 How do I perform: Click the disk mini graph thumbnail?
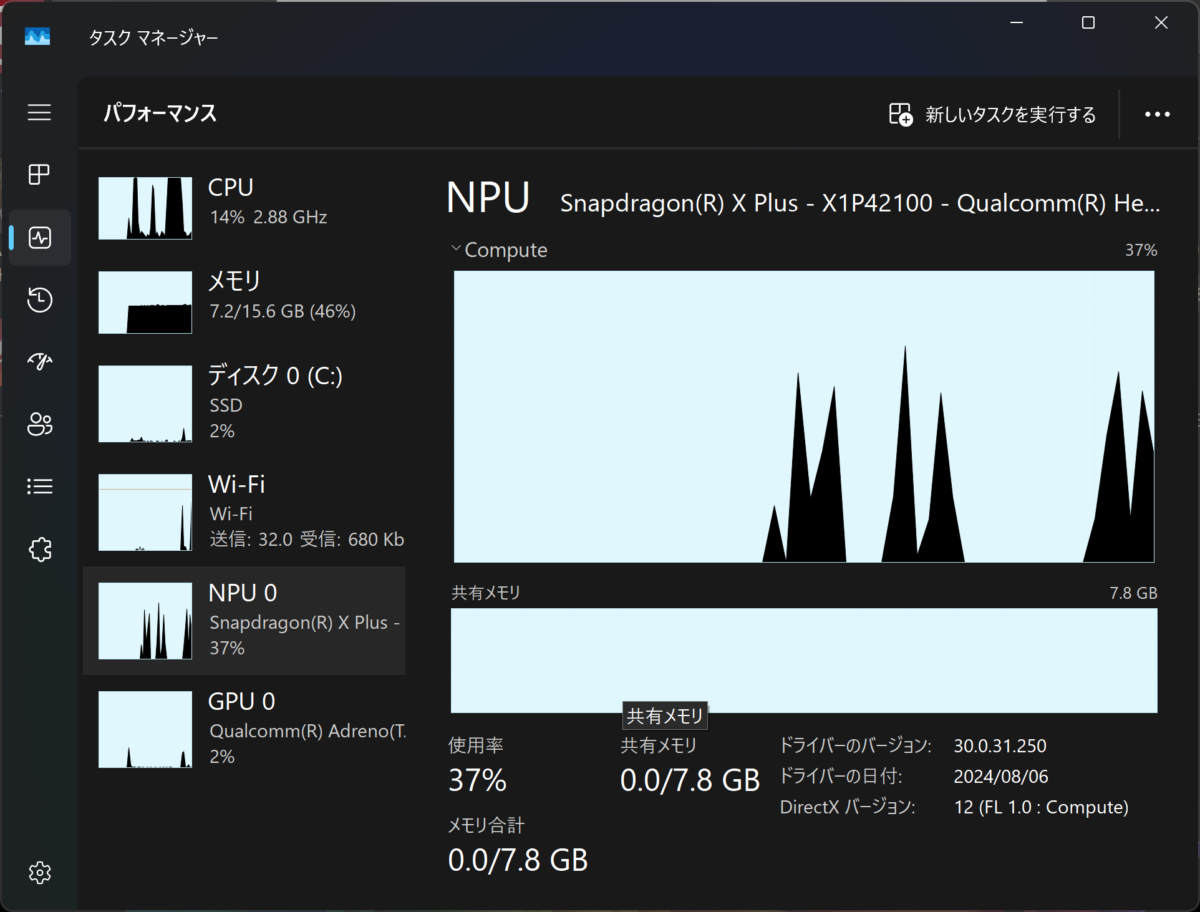point(145,404)
